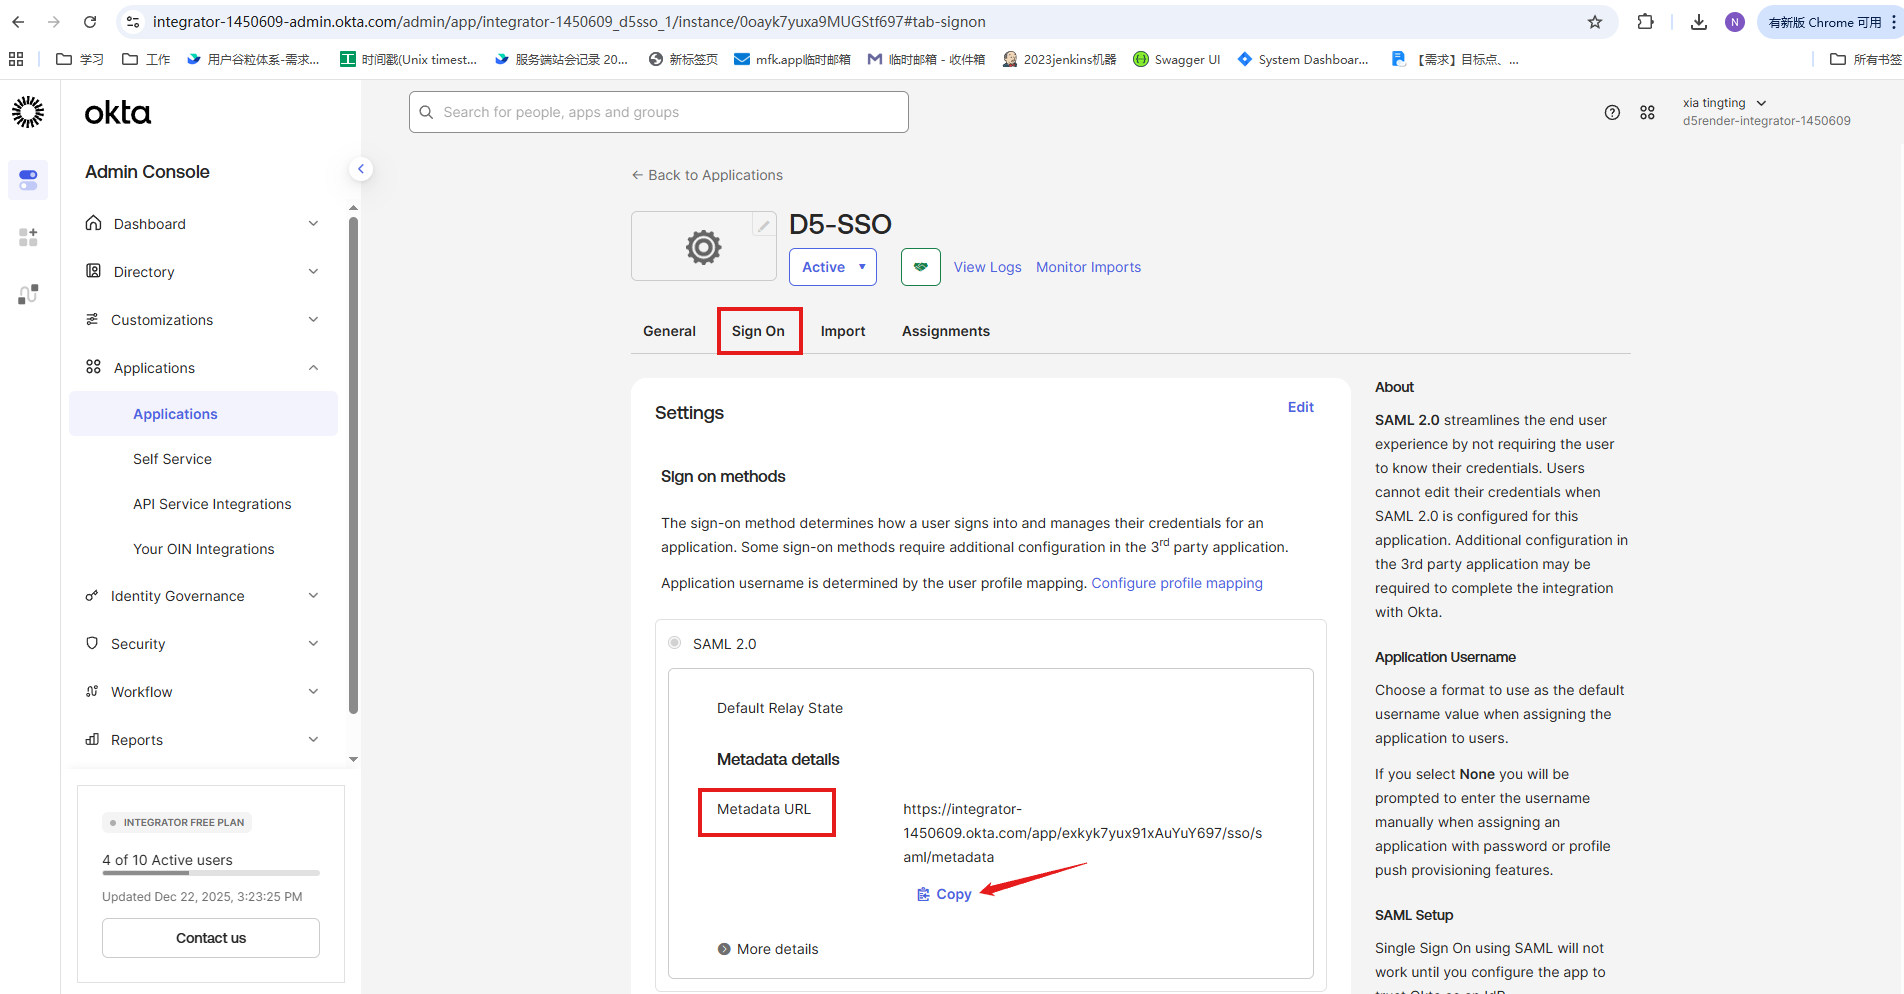The image size is (1904, 994).
Task: Open API Service Integrations in sidebar
Action: pyautogui.click(x=212, y=504)
